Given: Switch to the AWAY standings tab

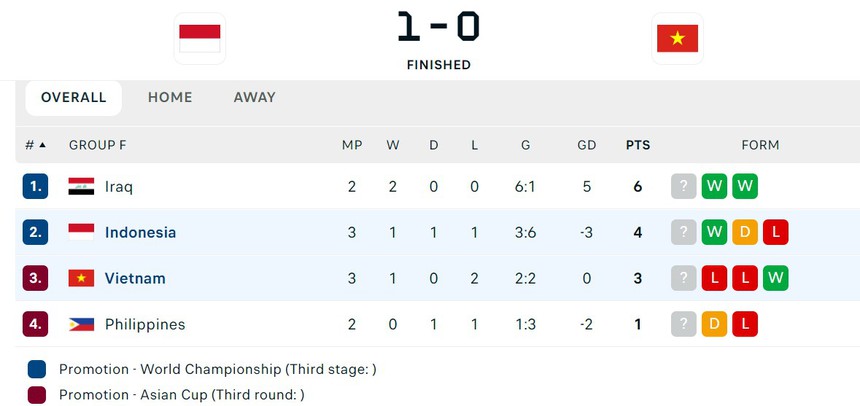Looking at the screenshot, I should [254, 97].
